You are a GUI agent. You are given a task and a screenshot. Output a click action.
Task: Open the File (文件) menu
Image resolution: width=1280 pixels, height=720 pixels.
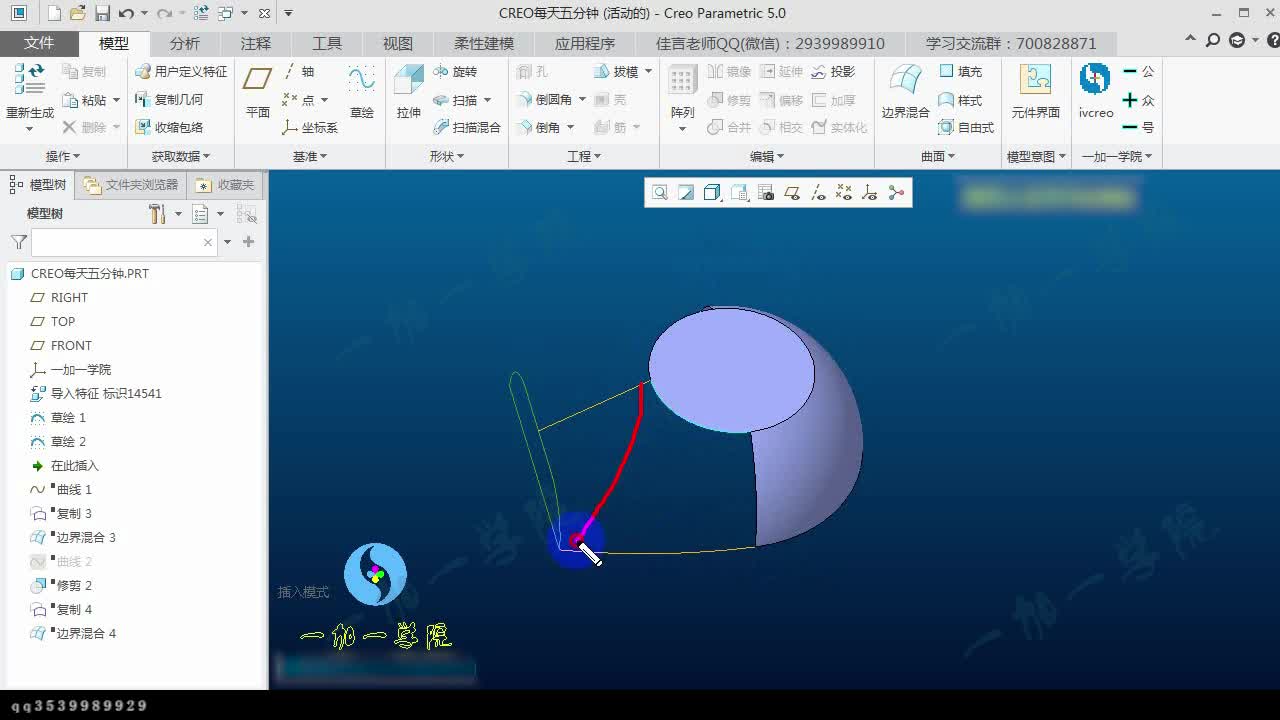pyautogui.click(x=39, y=43)
